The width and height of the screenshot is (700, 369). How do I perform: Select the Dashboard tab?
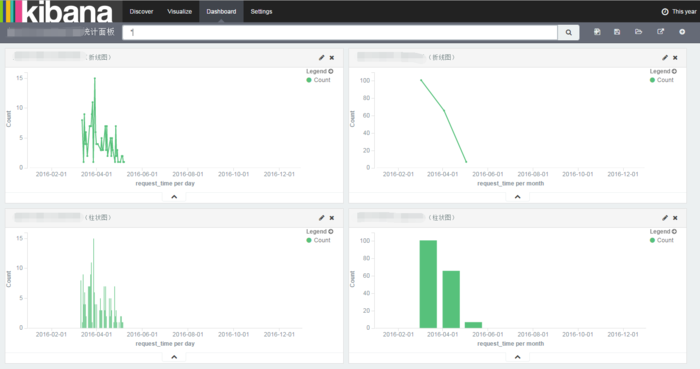221,12
